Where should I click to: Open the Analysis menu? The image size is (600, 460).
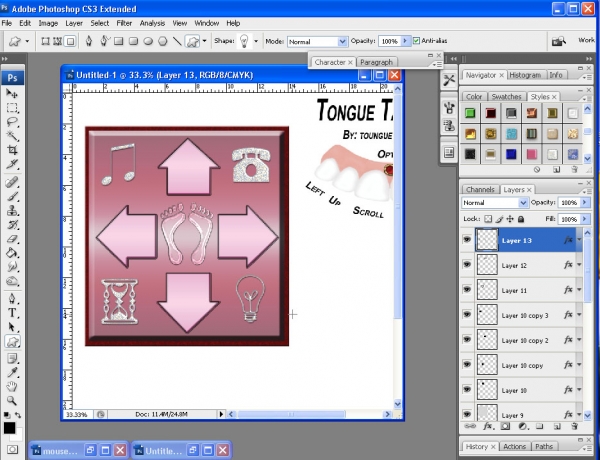152,23
